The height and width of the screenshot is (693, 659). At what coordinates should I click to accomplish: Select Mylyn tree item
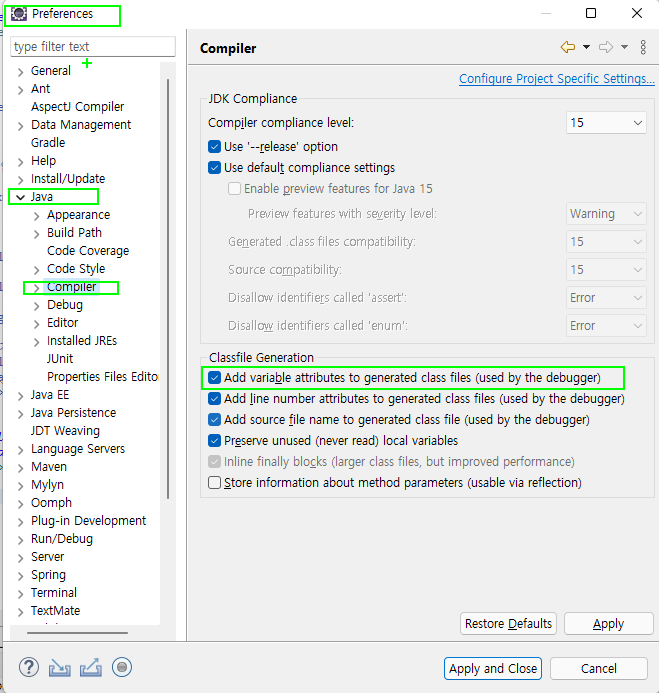(47, 485)
